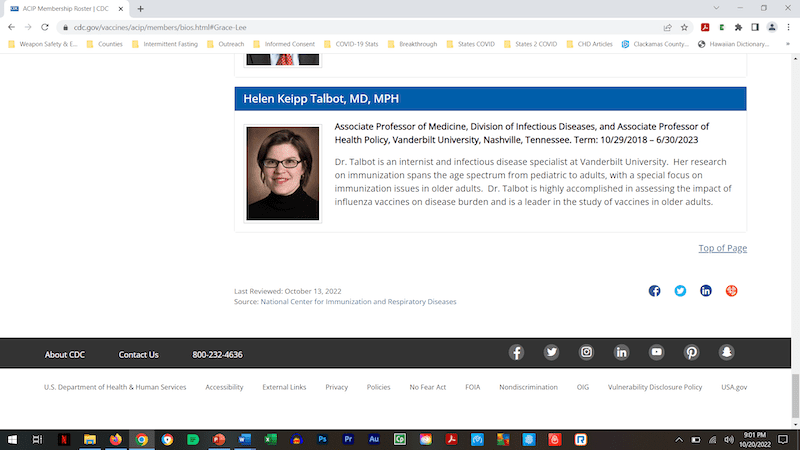800x450 pixels.
Task: Open Counties bookmark folder
Action: tap(105, 44)
